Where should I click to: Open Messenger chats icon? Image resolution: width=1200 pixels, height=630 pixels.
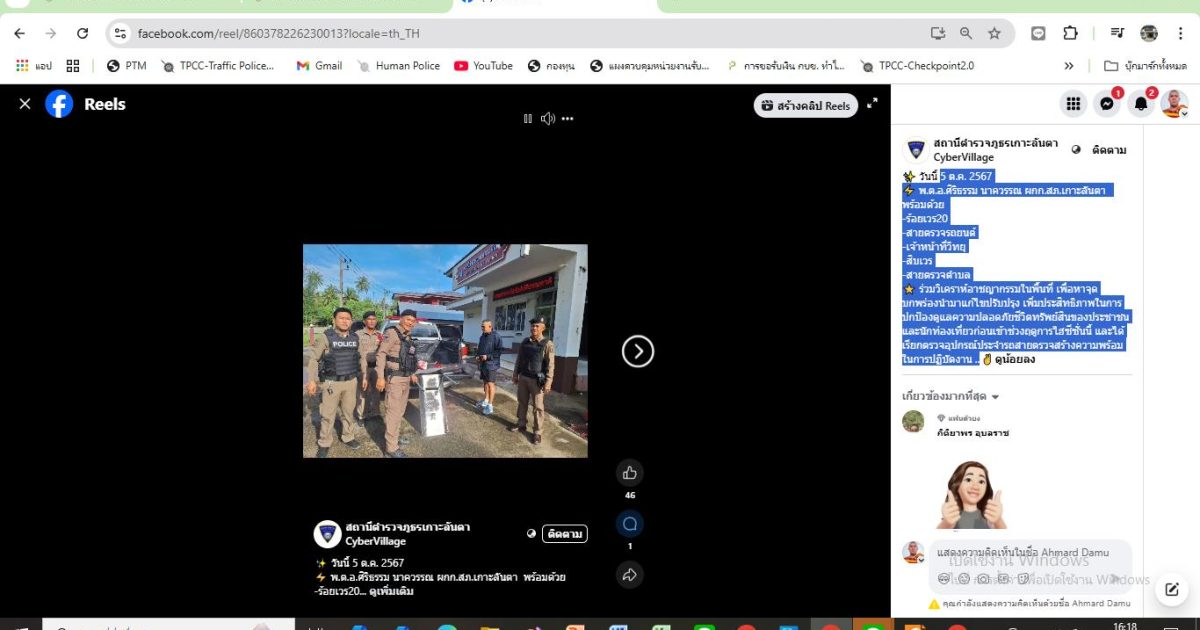point(1107,104)
